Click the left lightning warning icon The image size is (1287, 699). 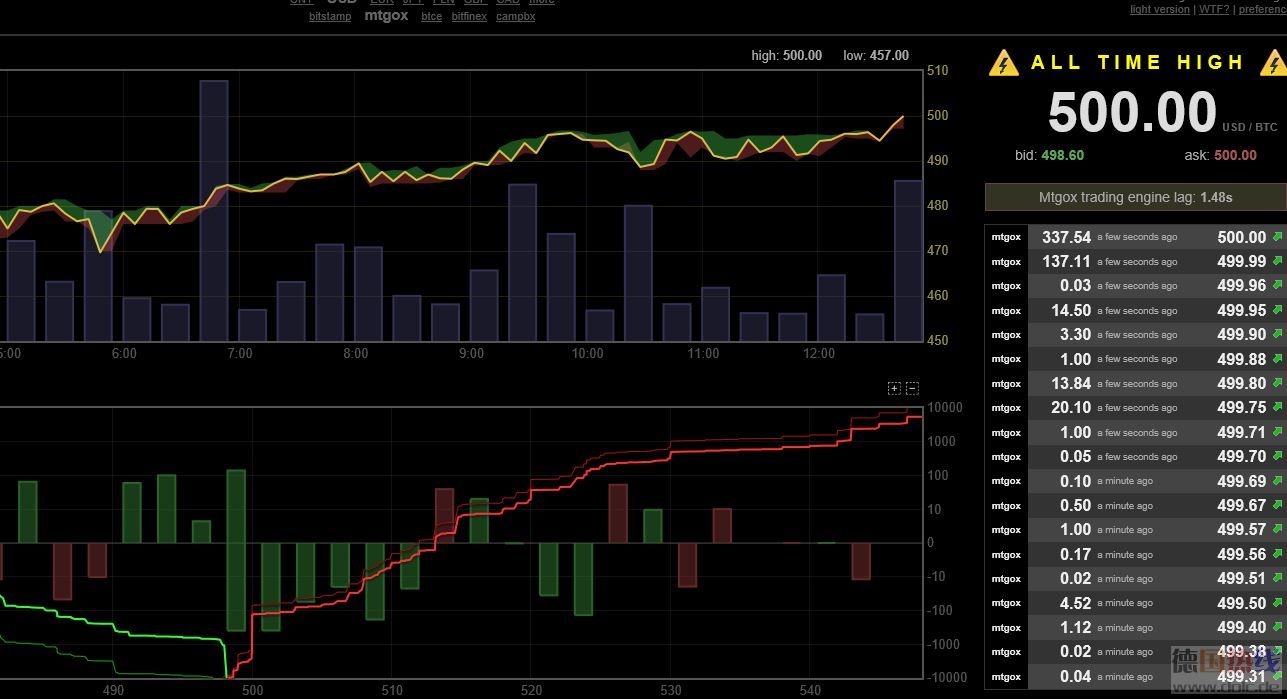click(1003, 63)
